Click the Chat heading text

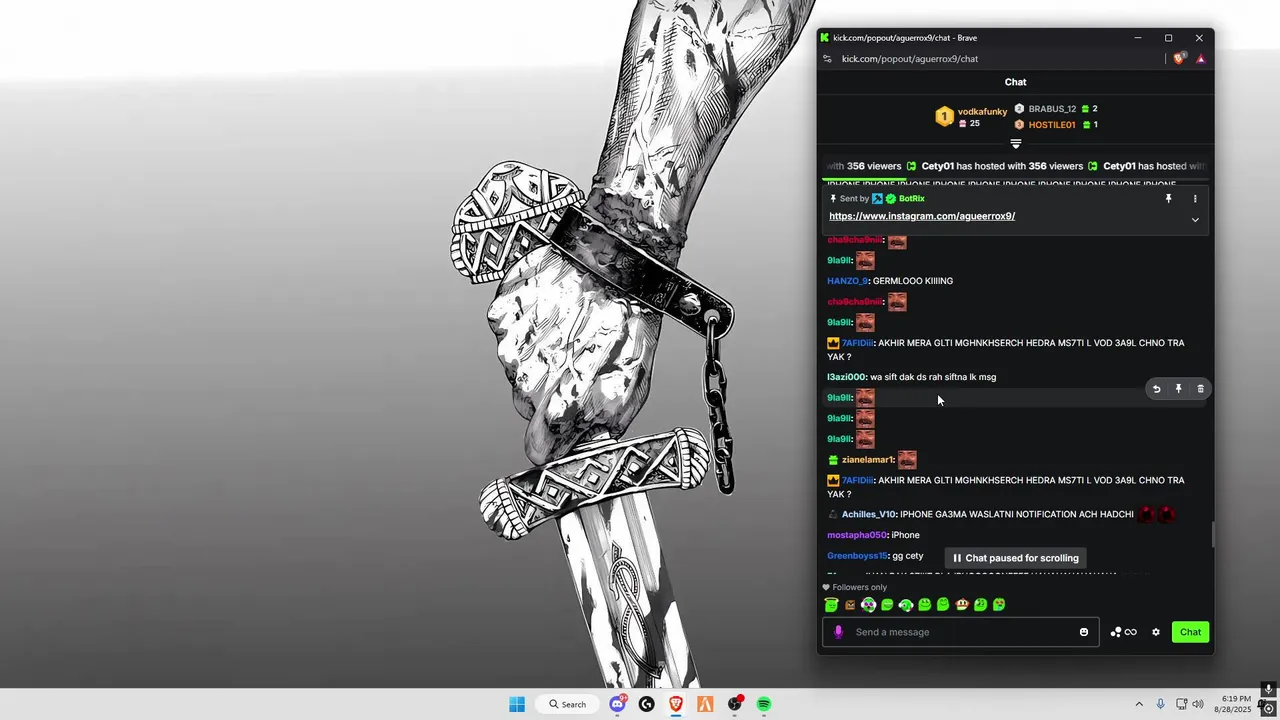coord(1015,82)
